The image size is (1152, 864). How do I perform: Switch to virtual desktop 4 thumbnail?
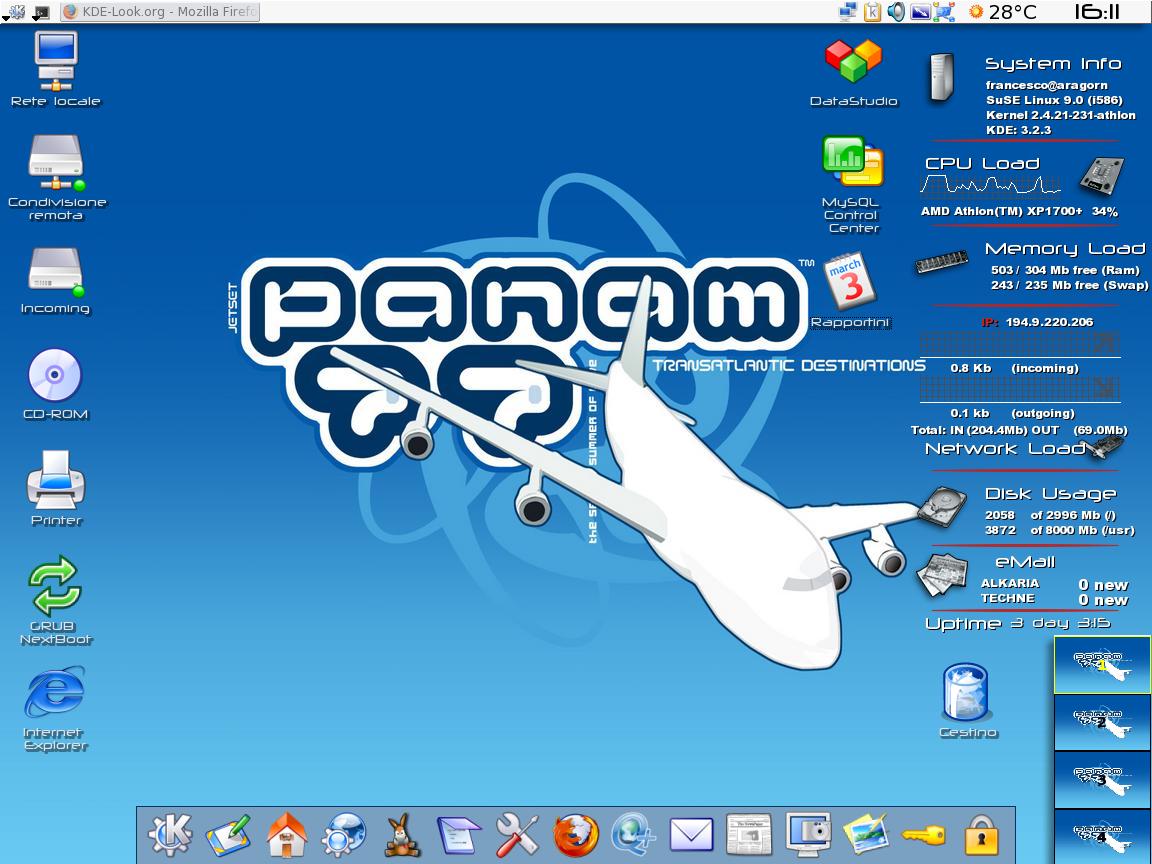tap(1102, 836)
